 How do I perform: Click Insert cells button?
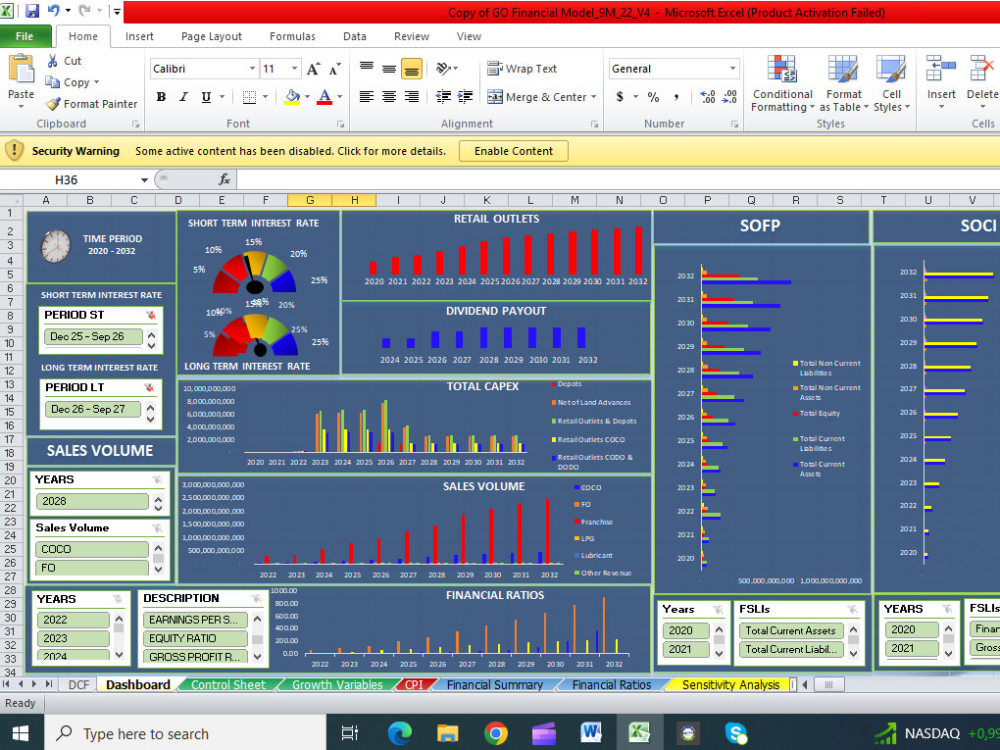941,84
